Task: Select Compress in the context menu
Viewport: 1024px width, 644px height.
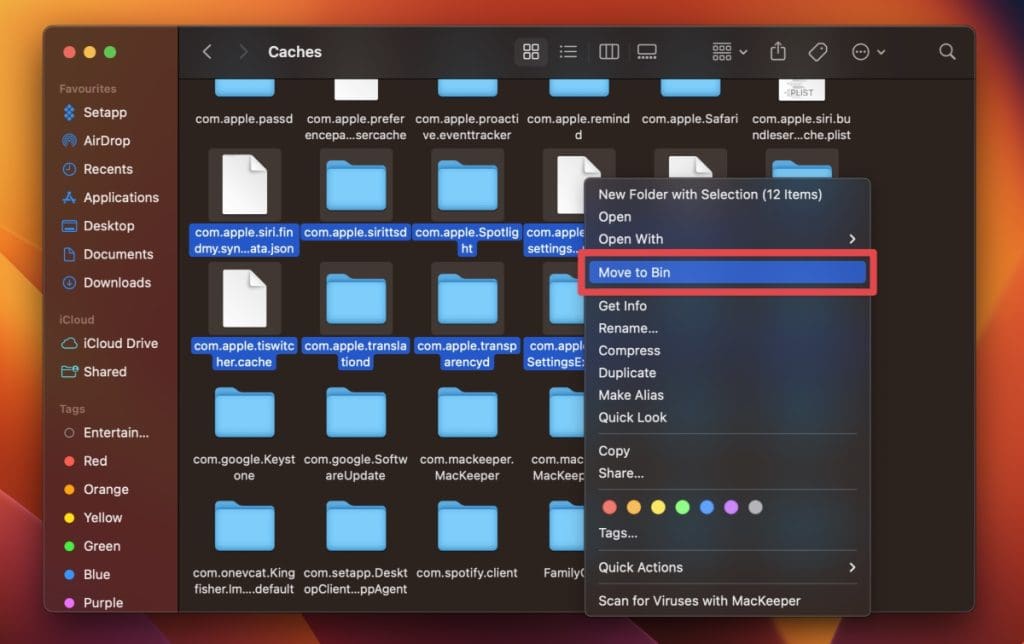Action: 629,351
